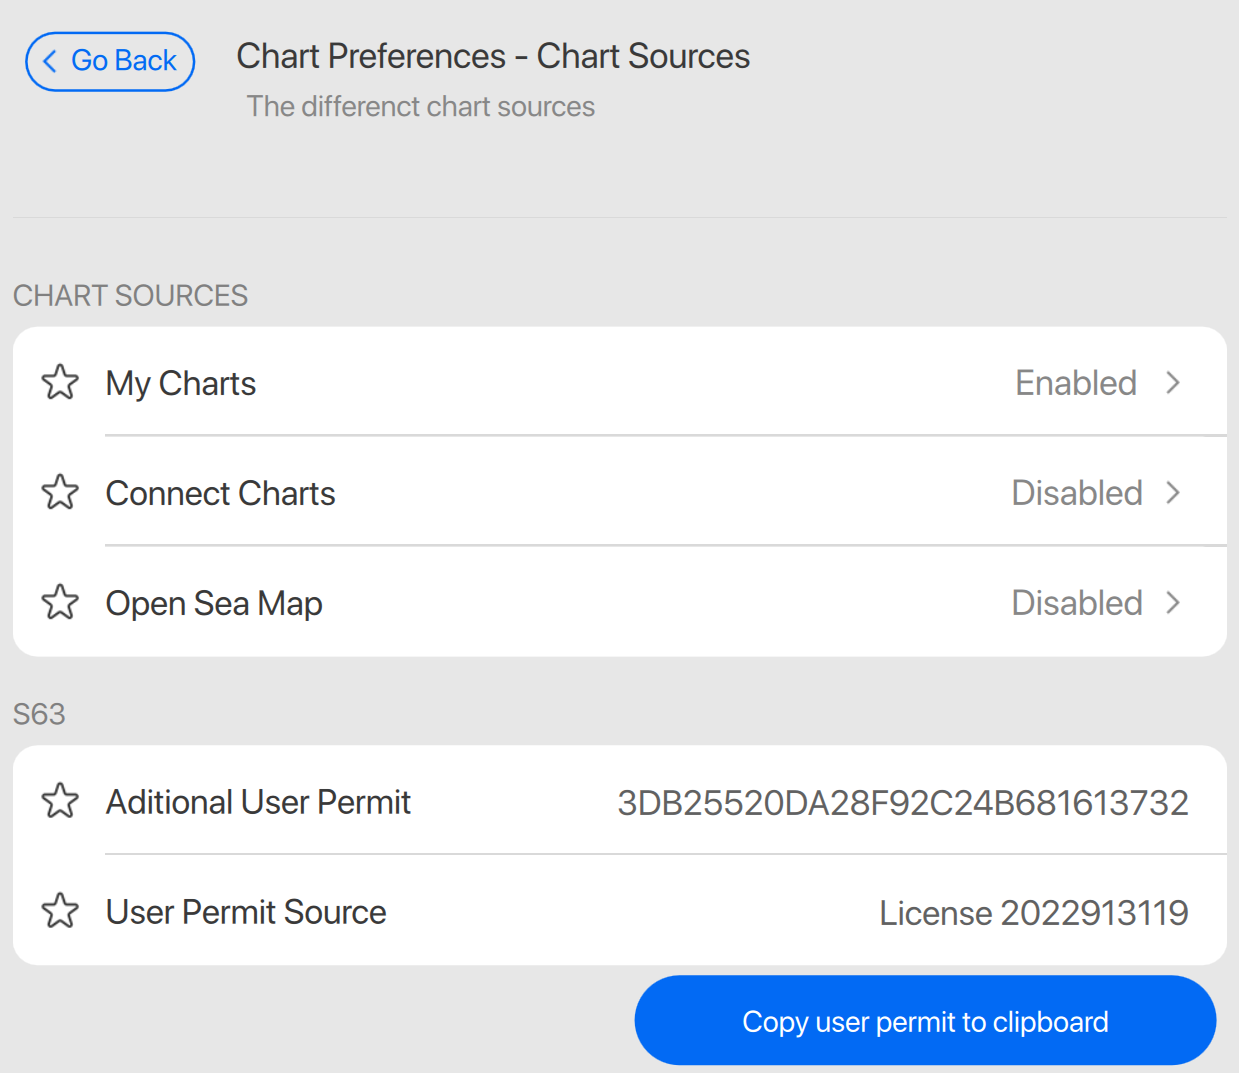Open the My Charts source entry
The height and width of the screenshot is (1073, 1239).
tap(181, 384)
